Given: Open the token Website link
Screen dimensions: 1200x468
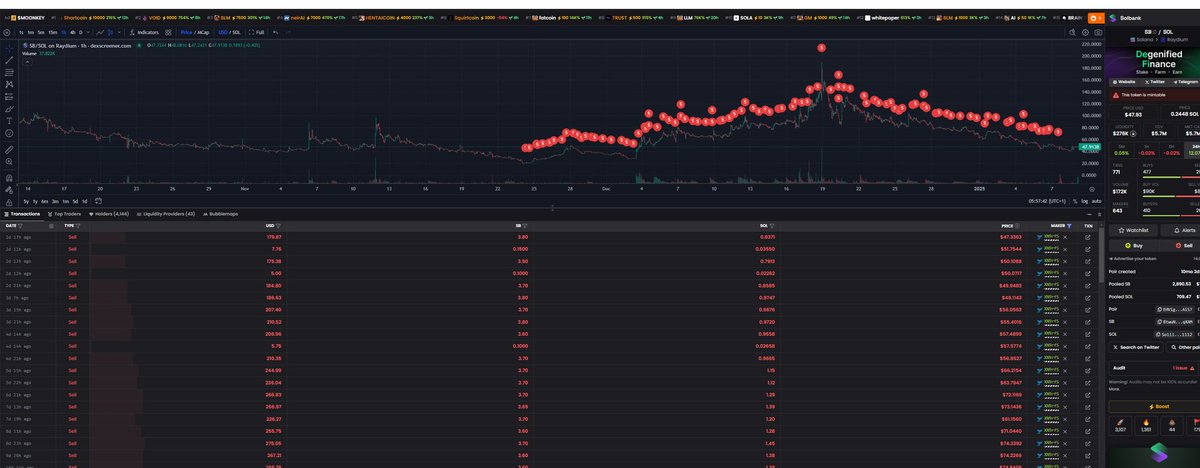Looking at the screenshot, I should coord(1124,80).
